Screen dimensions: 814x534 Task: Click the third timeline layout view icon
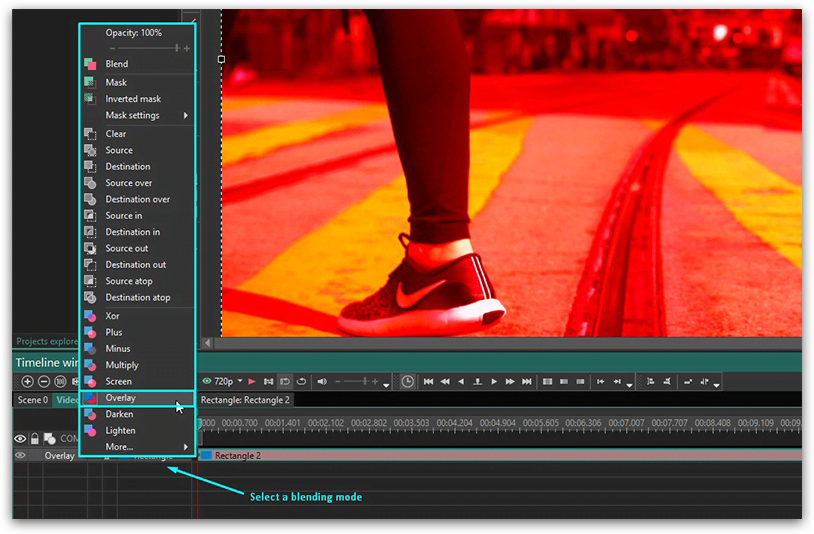click(x=580, y=382)
